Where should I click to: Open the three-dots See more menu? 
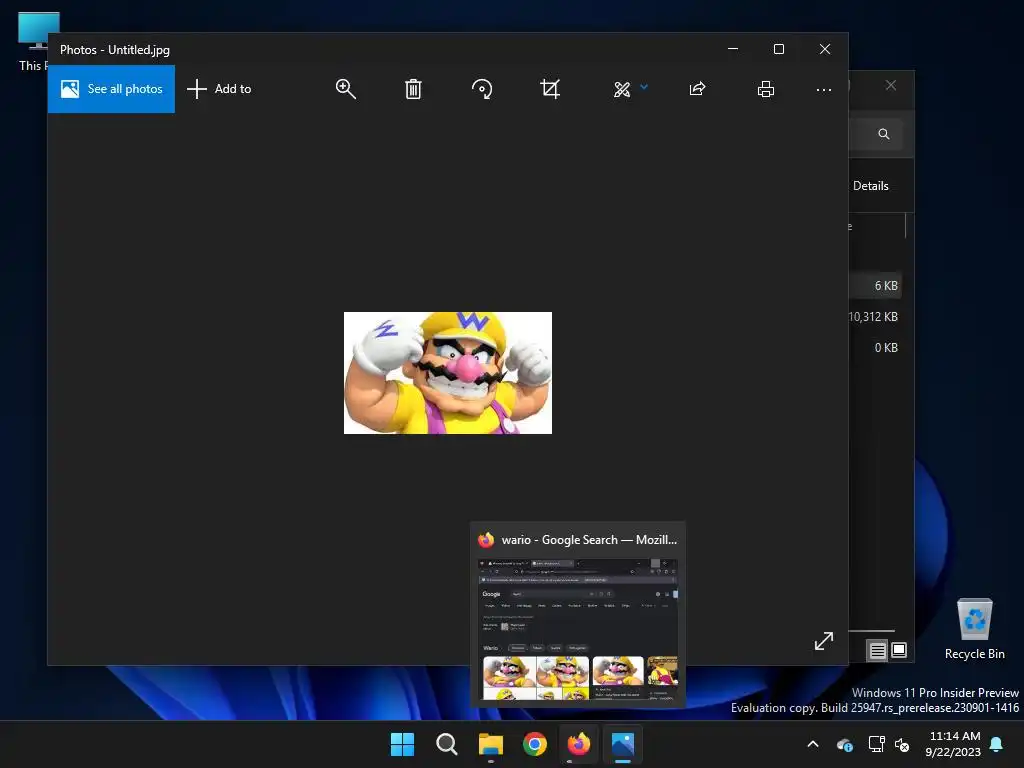coord(824,89)
